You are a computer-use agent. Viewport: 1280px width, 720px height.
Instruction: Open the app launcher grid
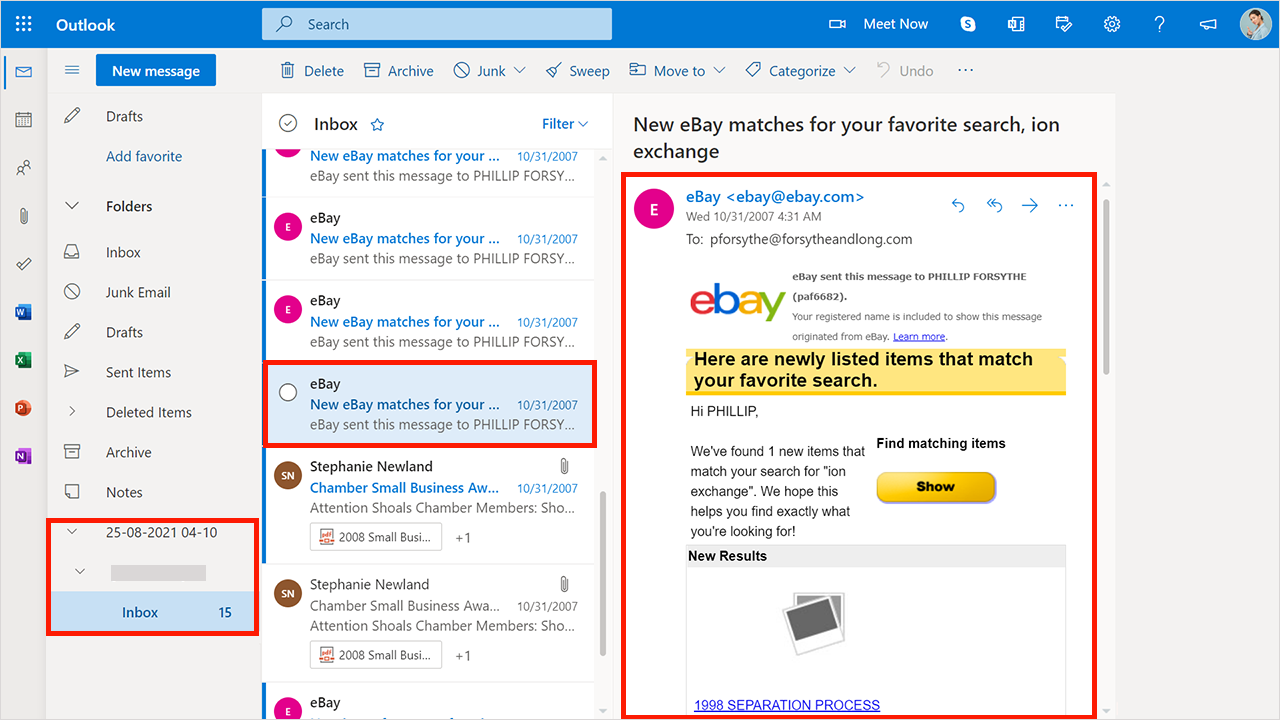point(24,24)
